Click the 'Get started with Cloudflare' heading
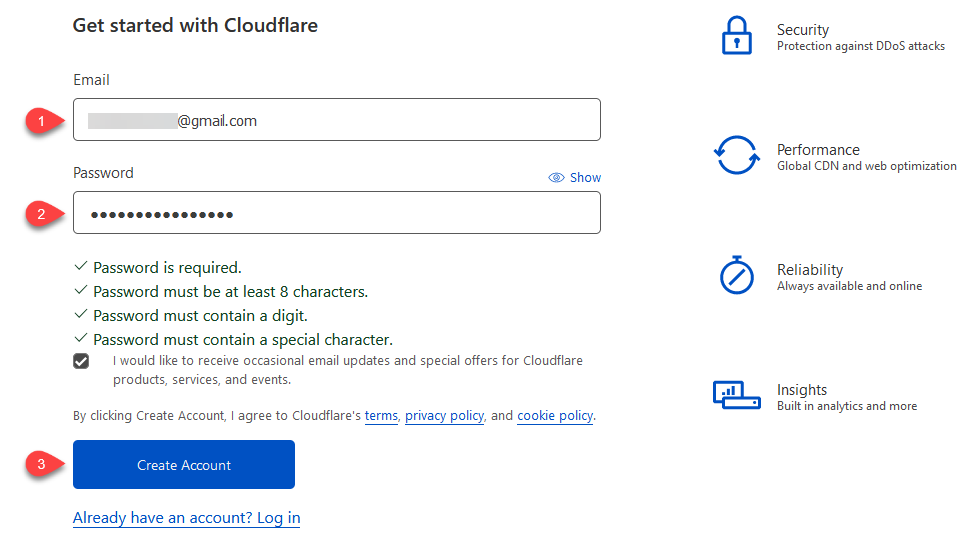Viewport: 977px width, 549px height. [x=195, y=26]
